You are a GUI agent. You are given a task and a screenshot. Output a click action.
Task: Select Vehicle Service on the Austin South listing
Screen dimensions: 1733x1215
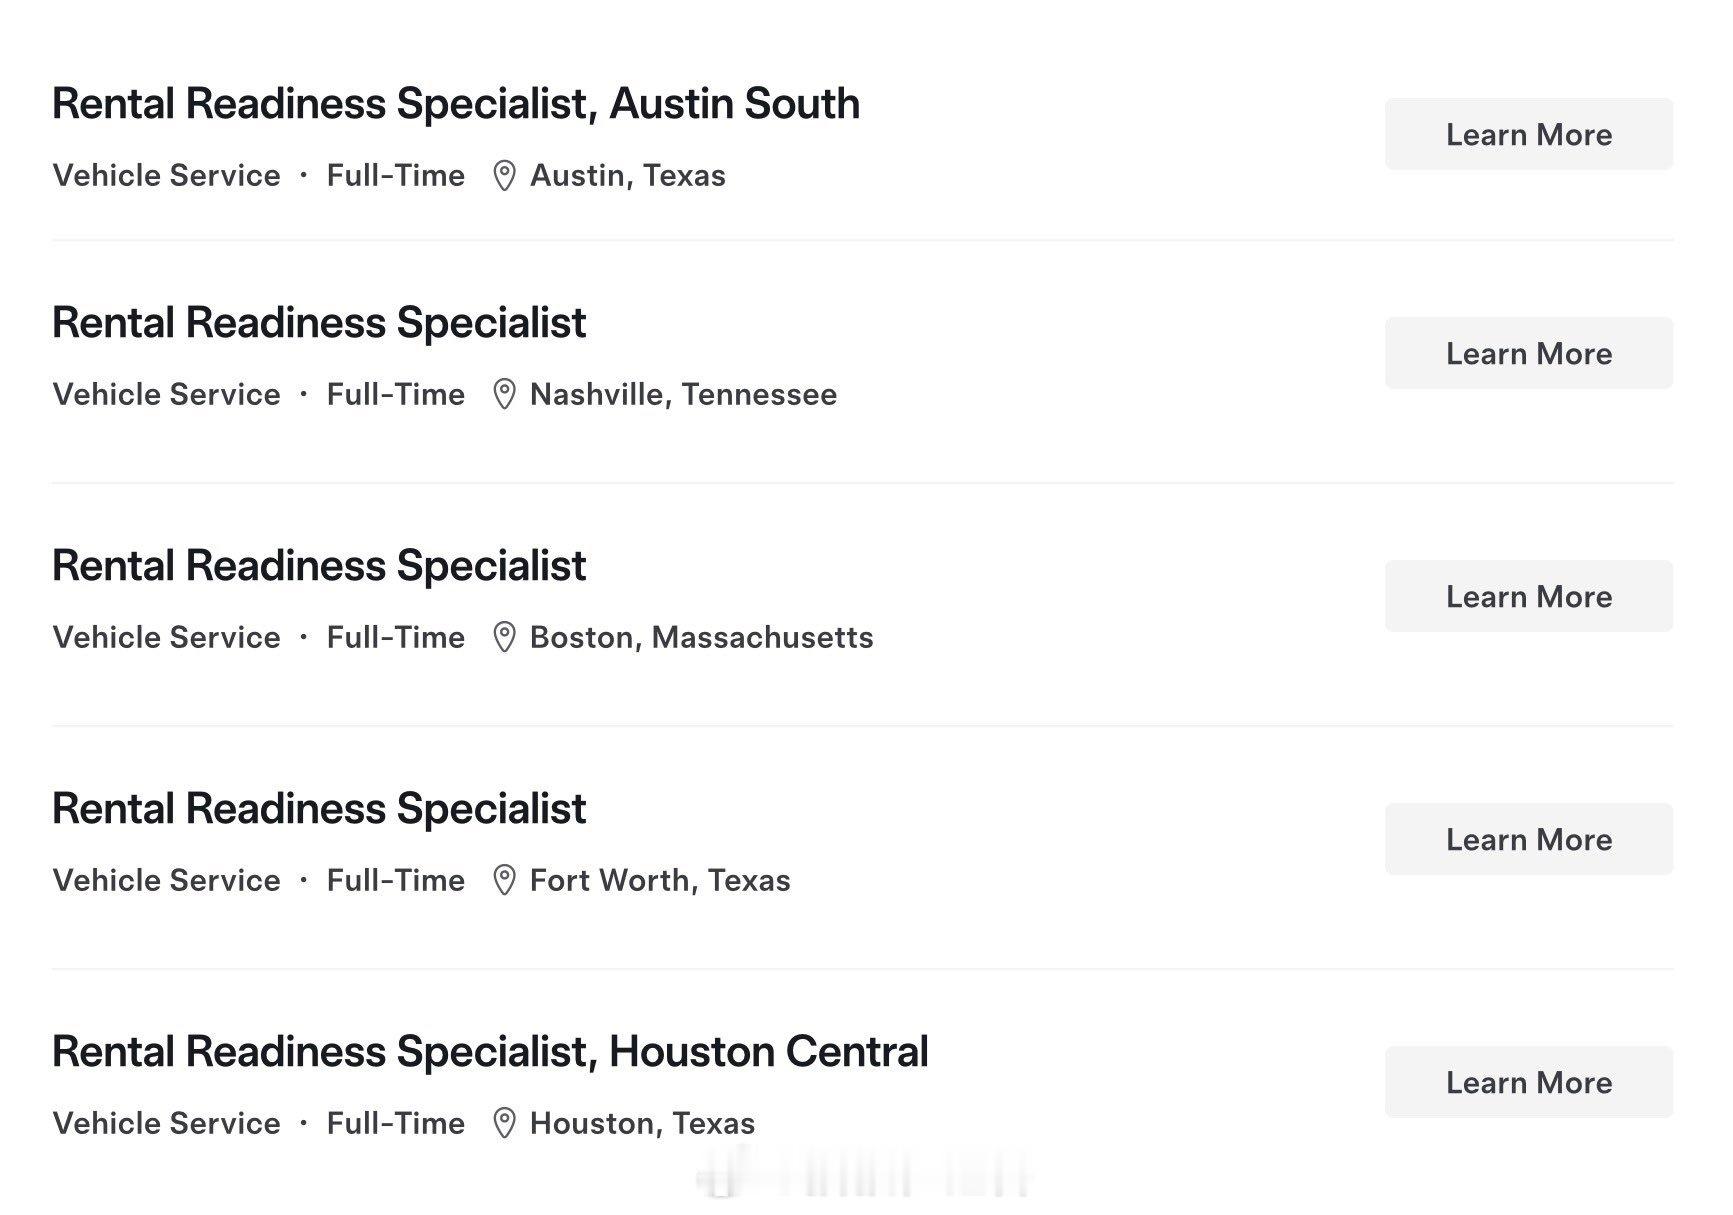click(166, 176)
